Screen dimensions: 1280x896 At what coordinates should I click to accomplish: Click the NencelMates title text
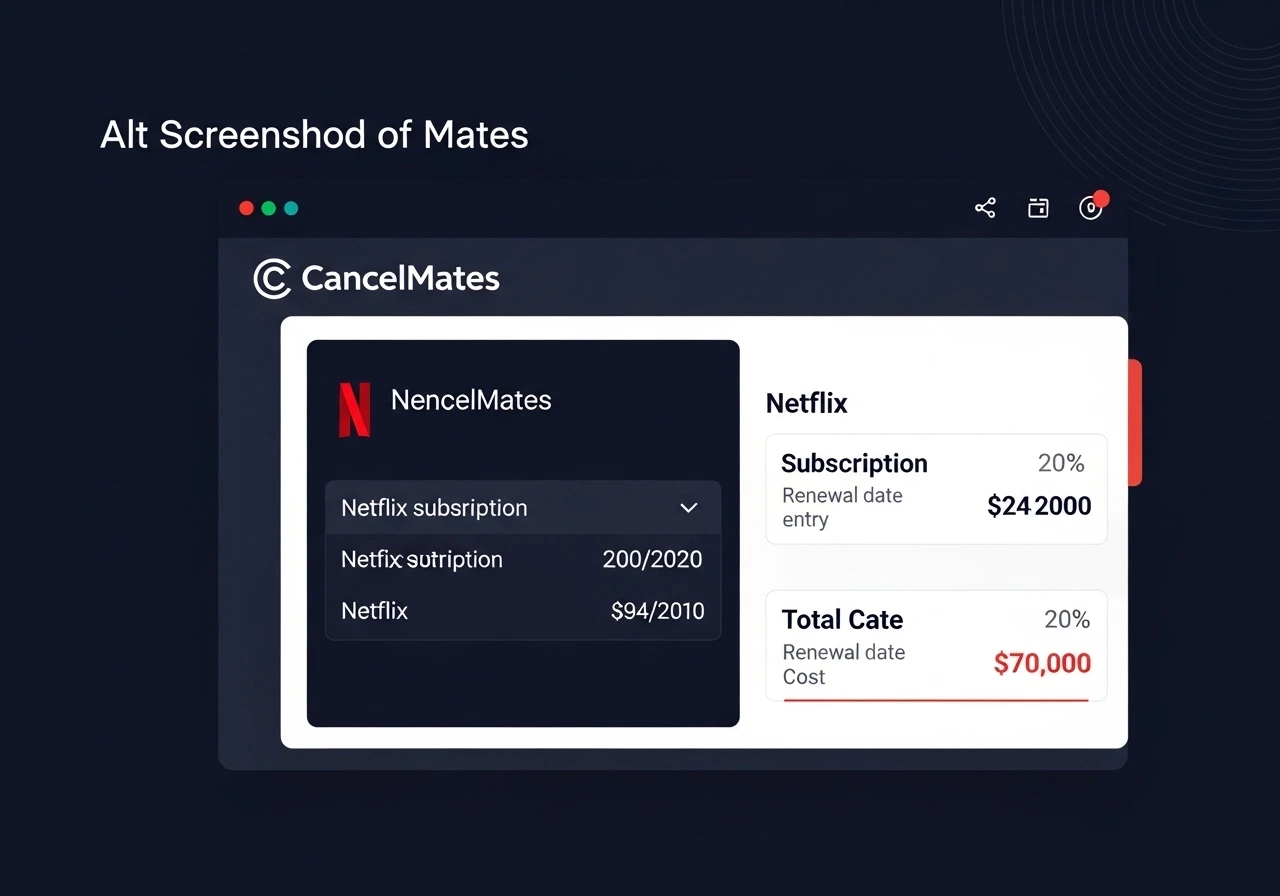pos(471,400)
